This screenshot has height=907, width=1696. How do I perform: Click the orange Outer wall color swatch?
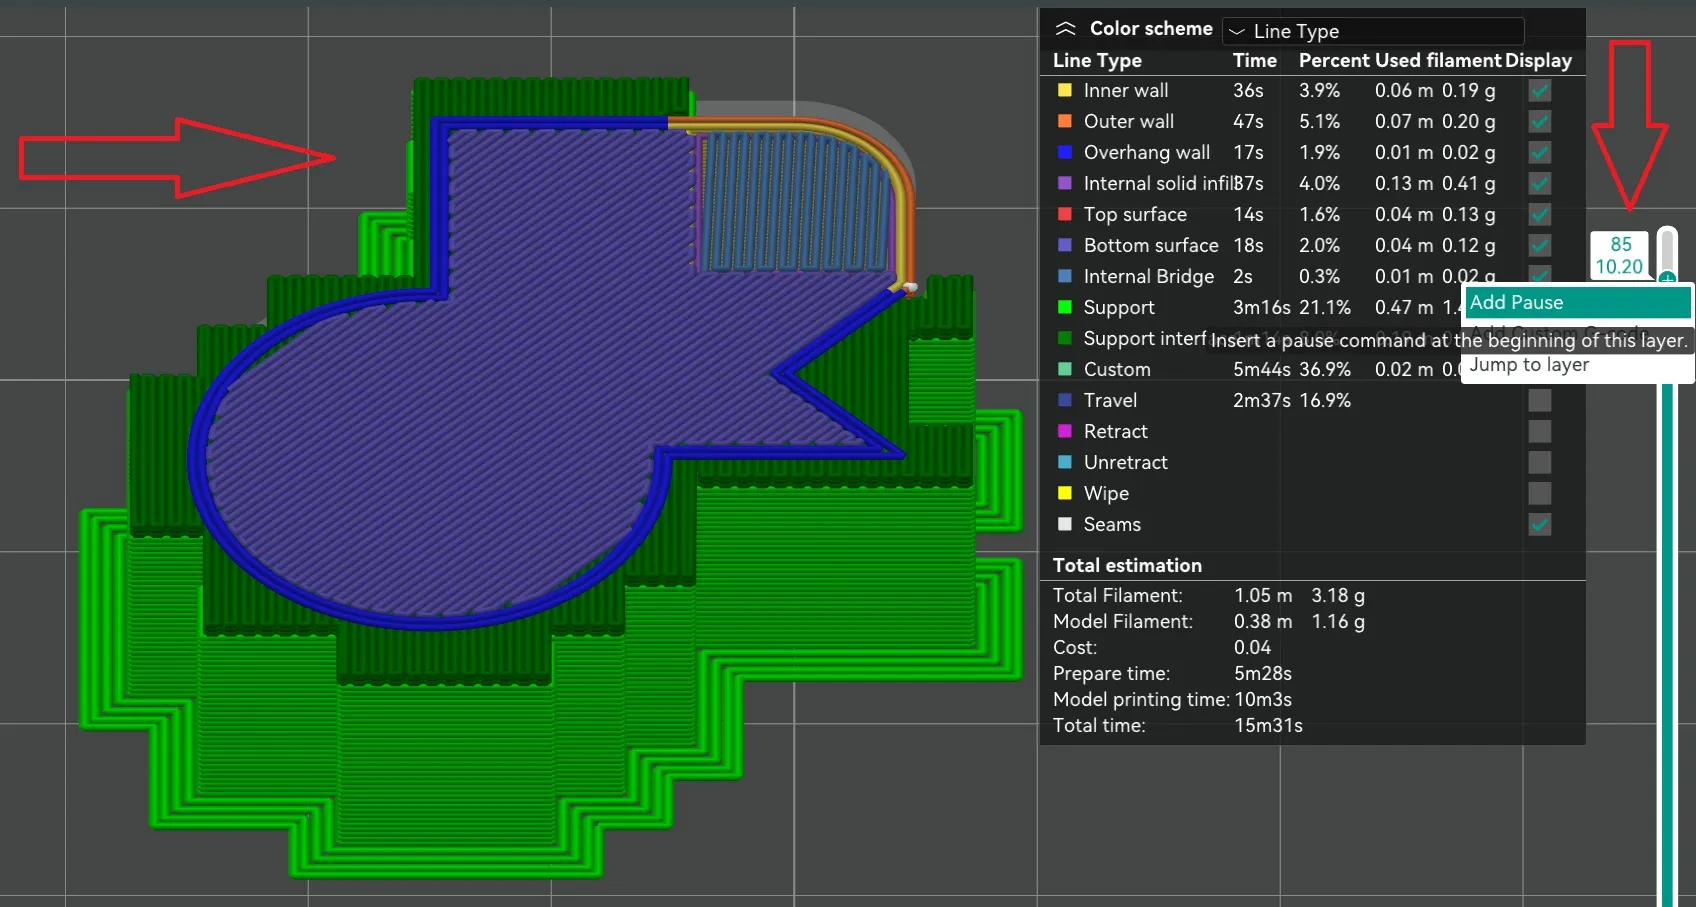click(1065, 121)
